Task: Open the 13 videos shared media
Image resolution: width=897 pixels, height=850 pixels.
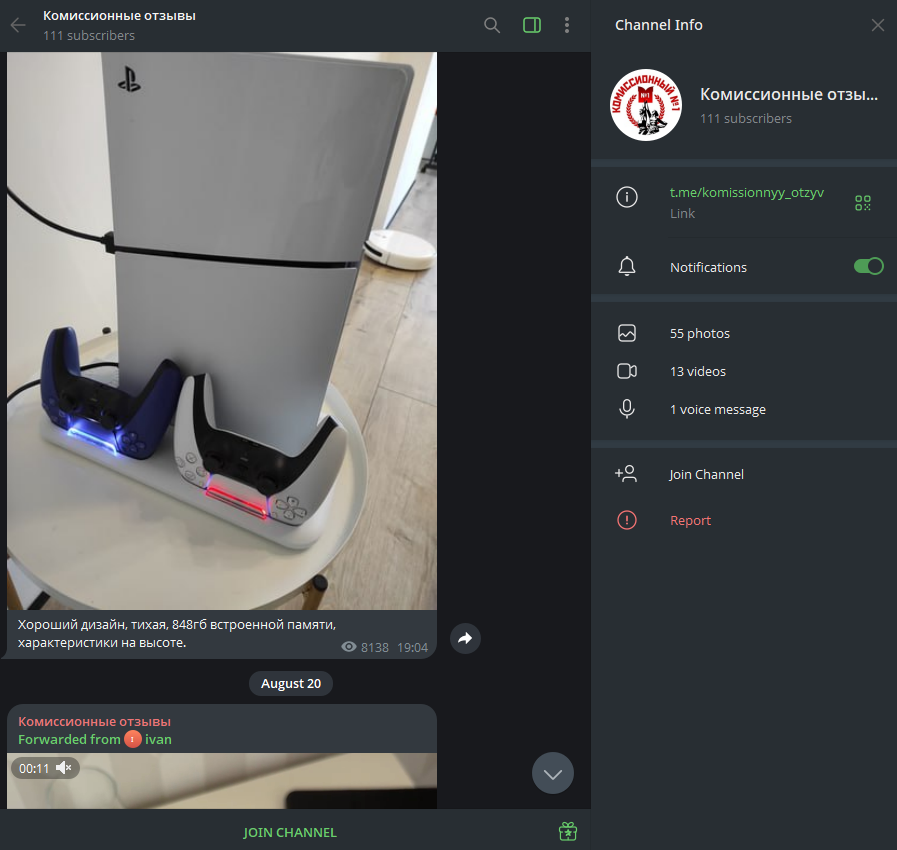Action: (697, 371)
